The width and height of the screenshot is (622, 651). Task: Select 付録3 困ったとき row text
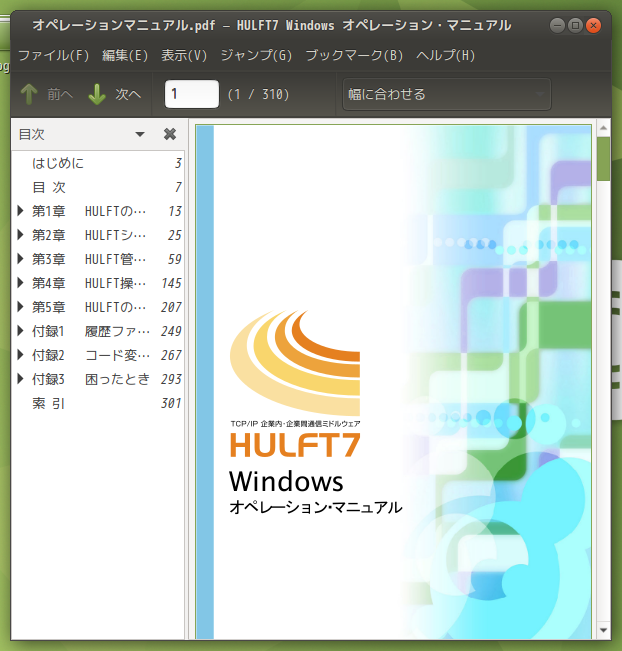point(91,379)
